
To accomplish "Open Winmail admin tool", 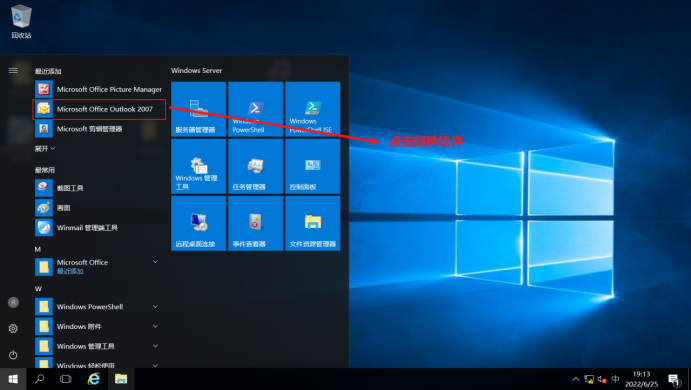I will (x=99, y=227).
